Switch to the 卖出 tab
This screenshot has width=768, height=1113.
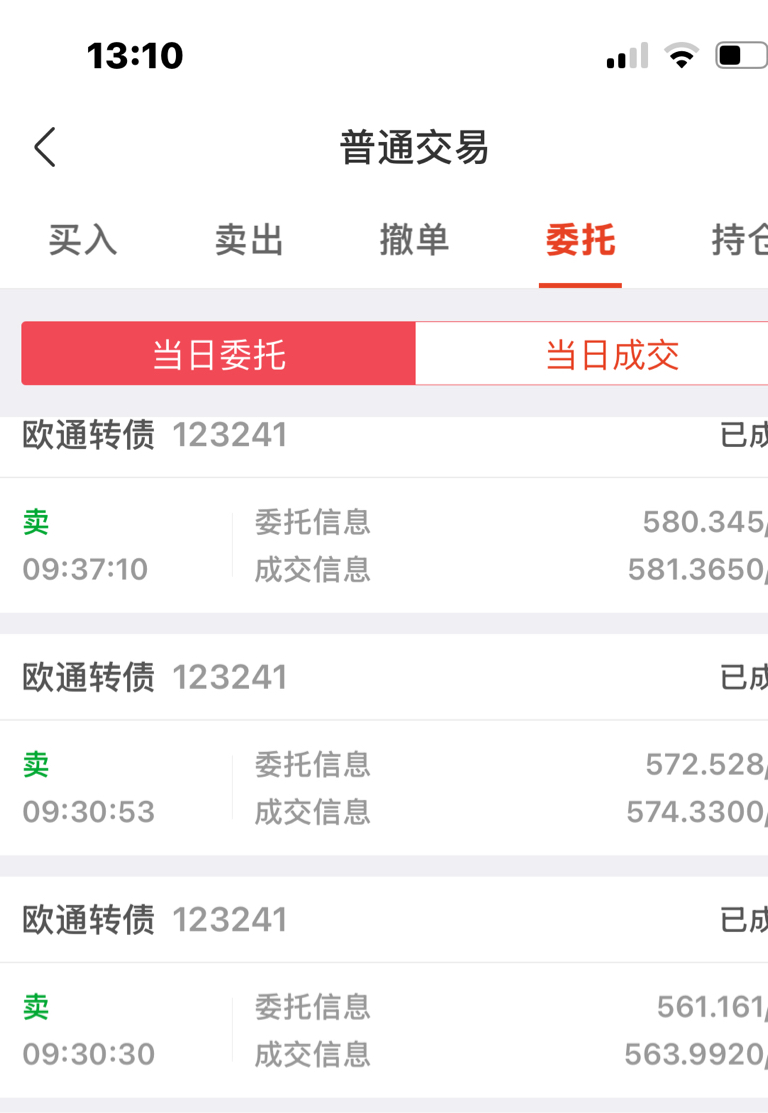point(249,240)
